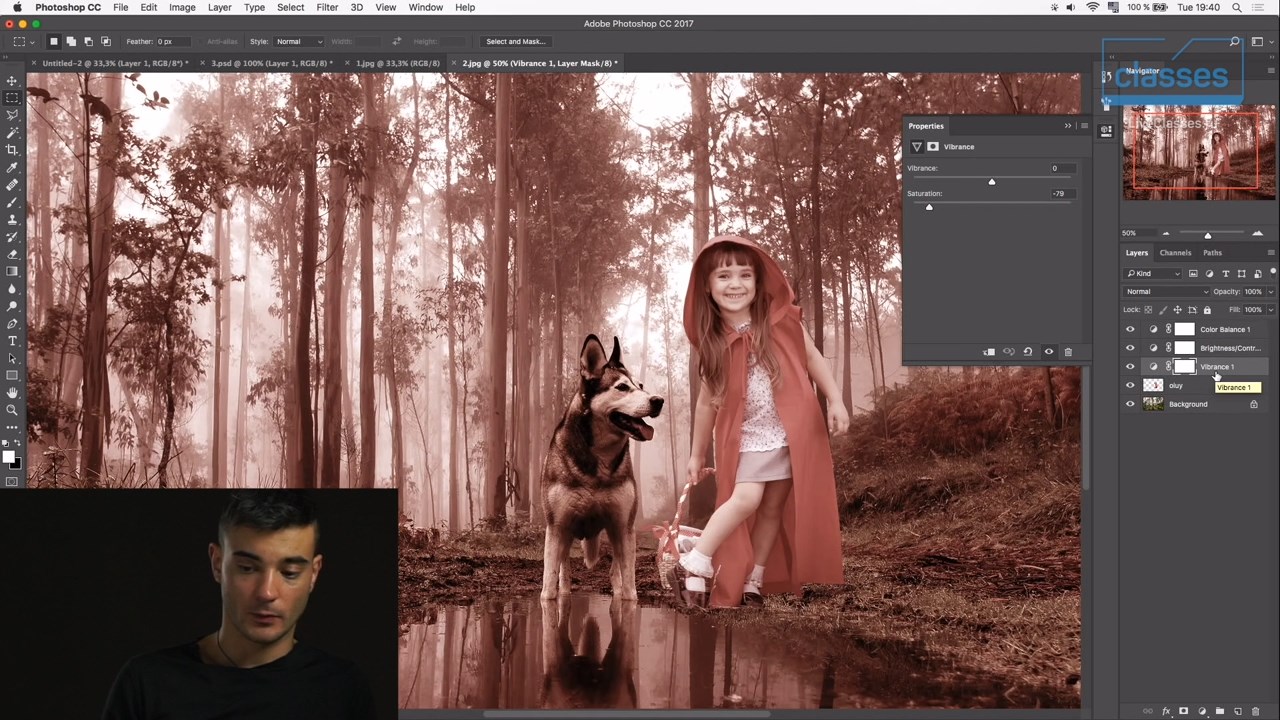Click Create new group folder icon
Image resolution: width=1280 pixels, height=720 pixels.
[1220, 711]
